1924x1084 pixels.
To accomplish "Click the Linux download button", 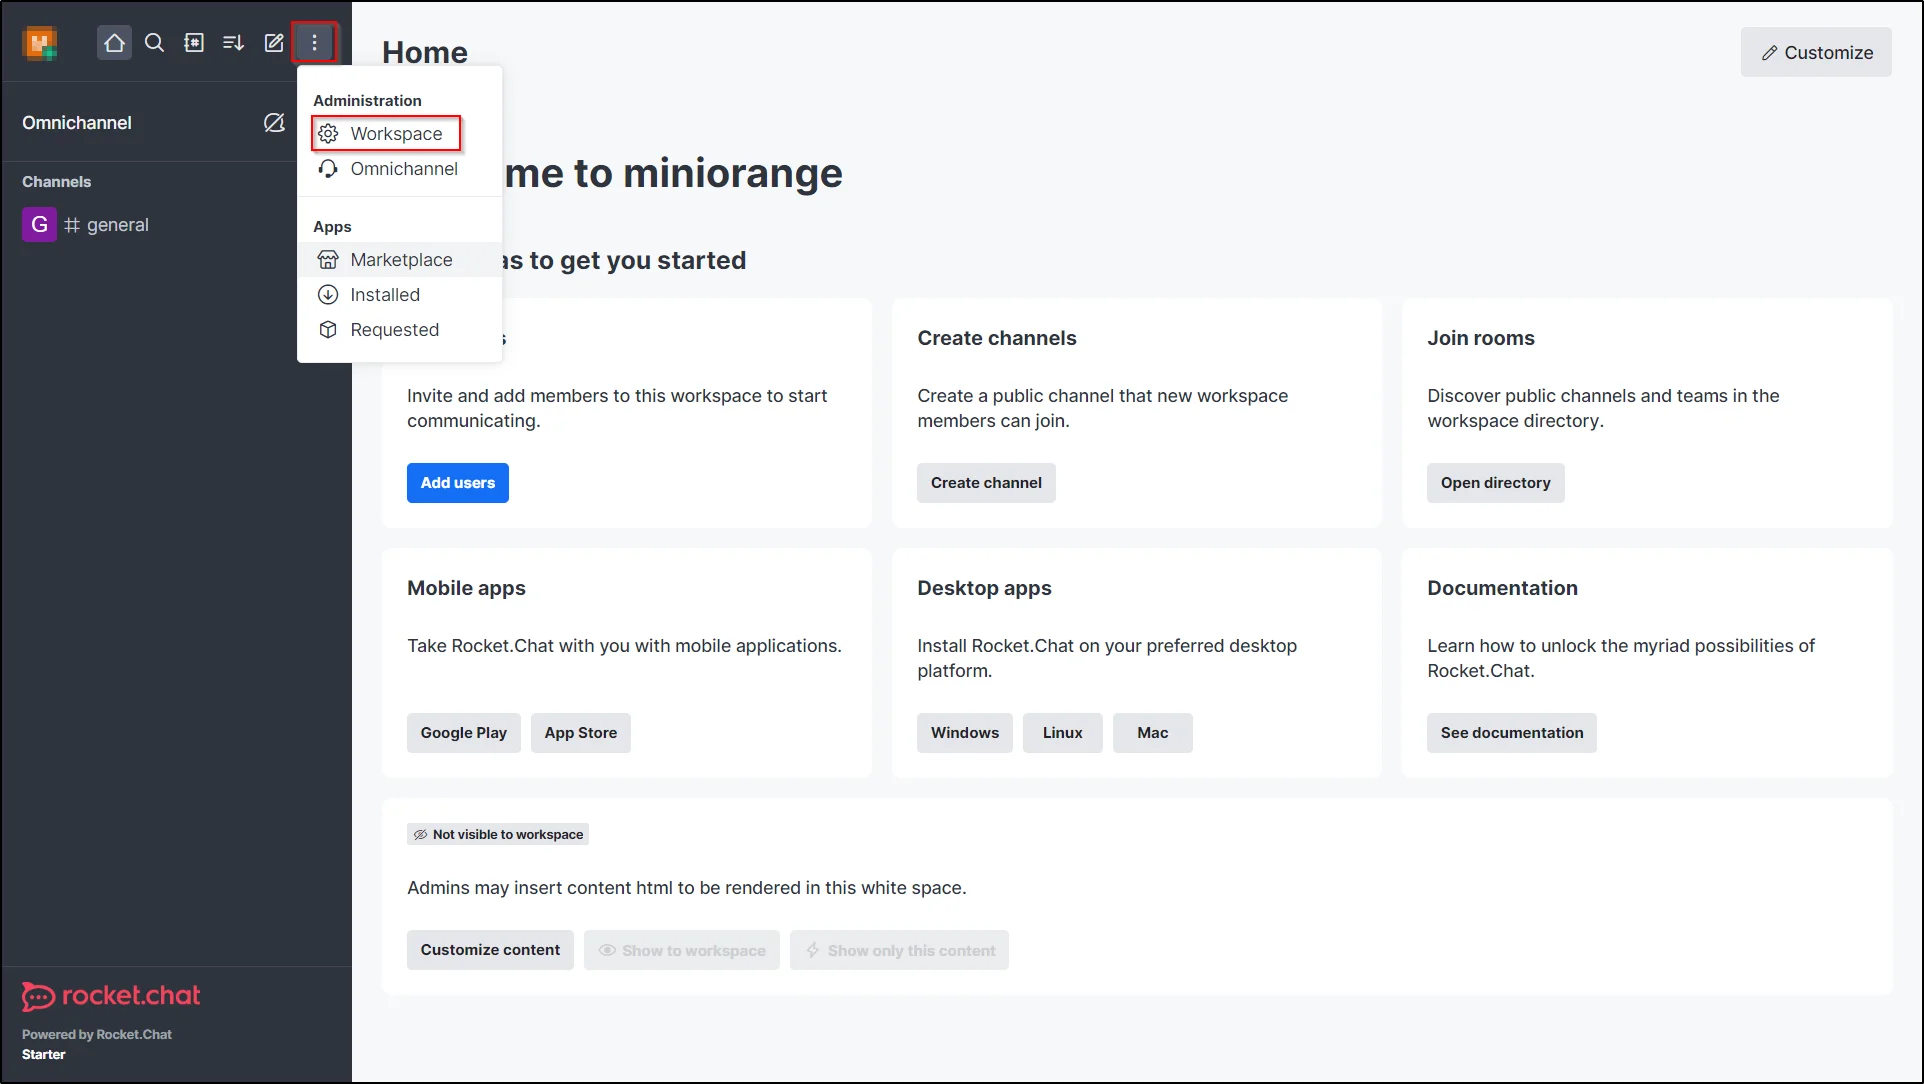I will tap(1062, 733).
